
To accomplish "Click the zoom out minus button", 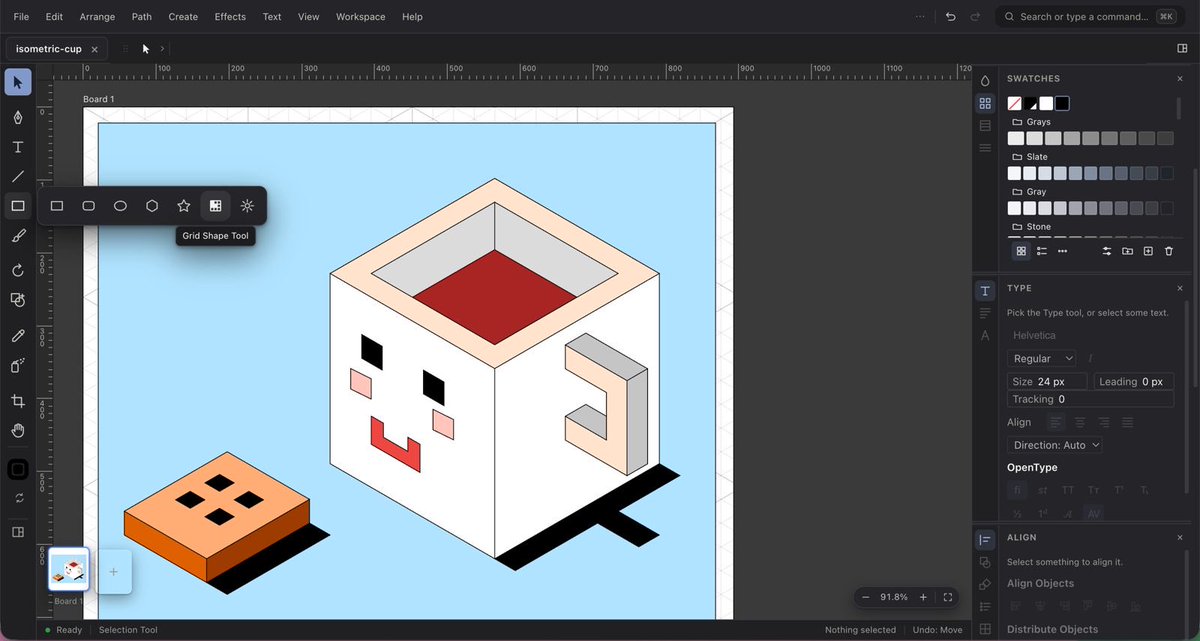I will click(x=866, y=597).
